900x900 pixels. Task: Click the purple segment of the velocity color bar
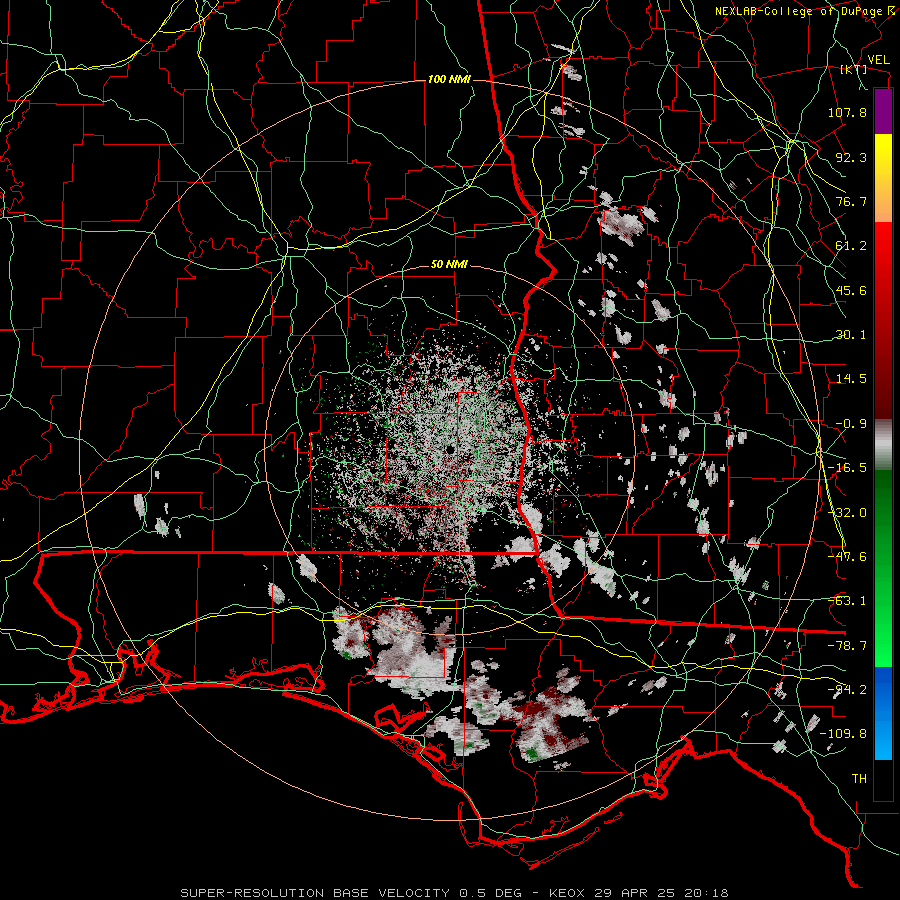pos(883,111)
